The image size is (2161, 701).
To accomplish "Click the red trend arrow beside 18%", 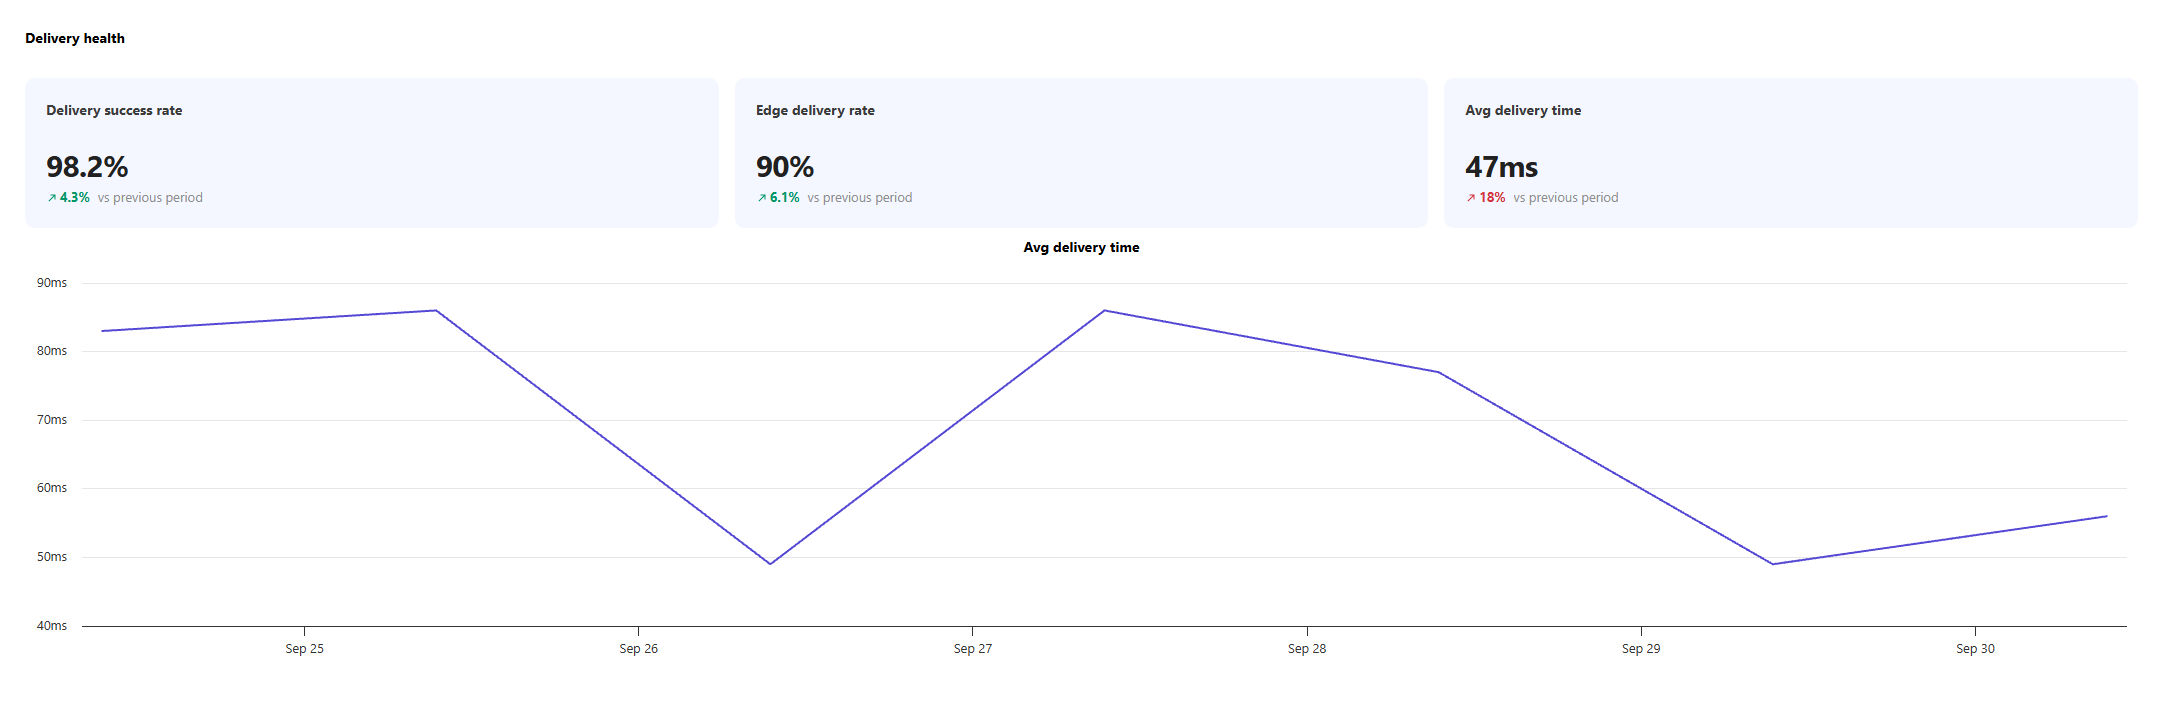I will pyautogui.click(x=1471, y=198).
